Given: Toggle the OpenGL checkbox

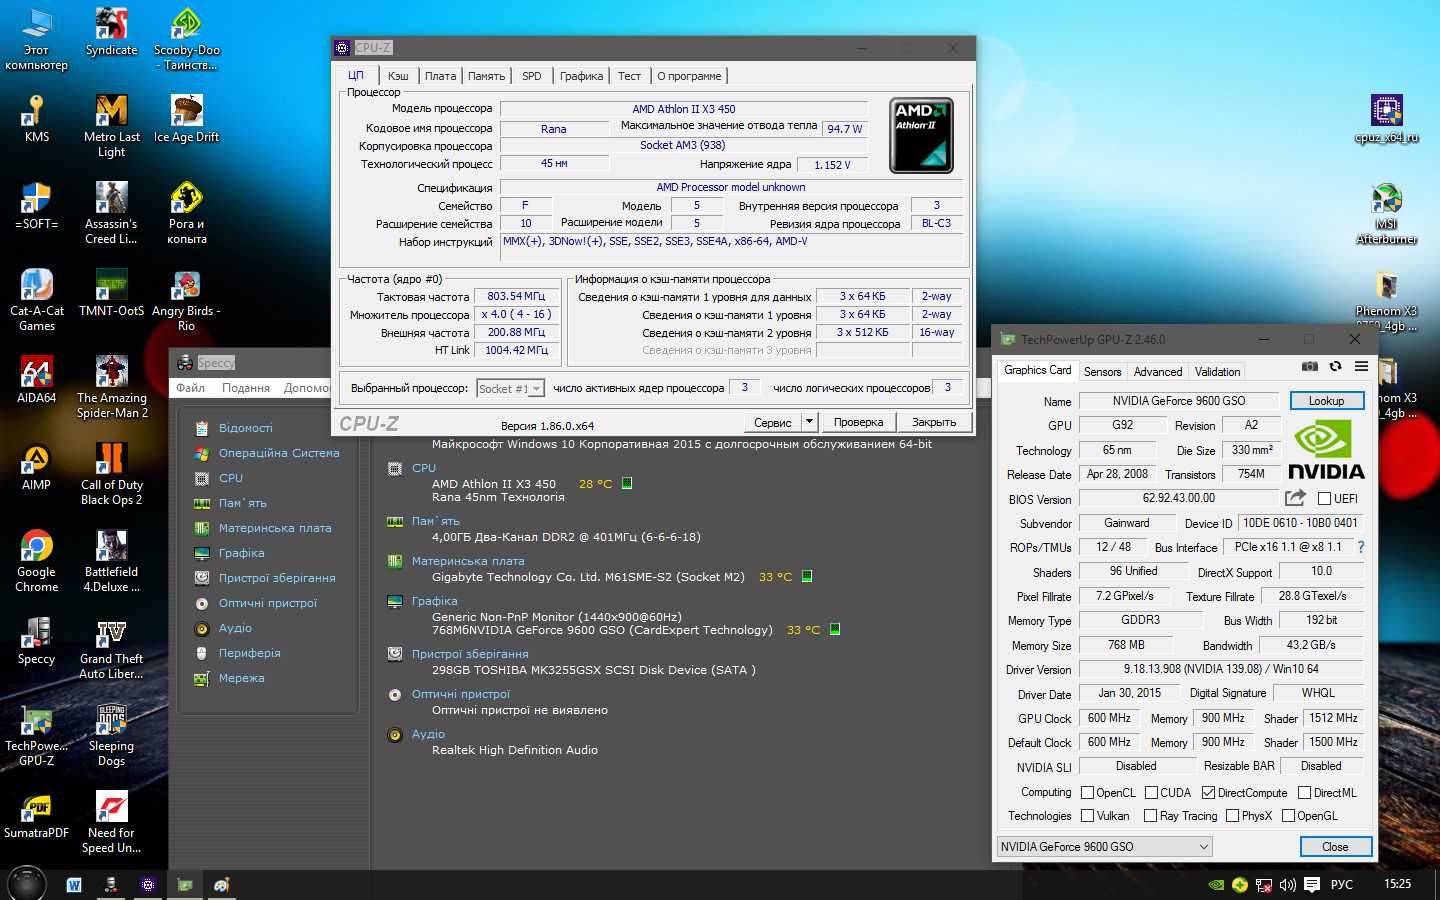Looking at the screenshot, I should [1288, 816].
